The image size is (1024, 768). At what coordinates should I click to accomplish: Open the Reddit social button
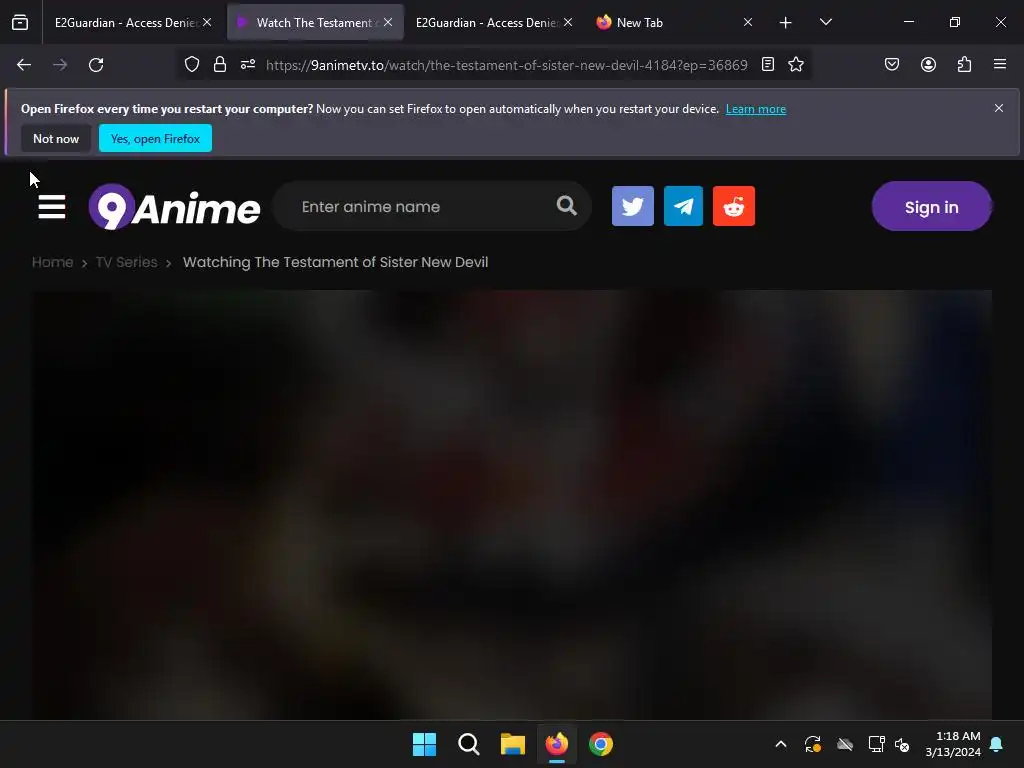pyautogui.click(x=733, y=206)
